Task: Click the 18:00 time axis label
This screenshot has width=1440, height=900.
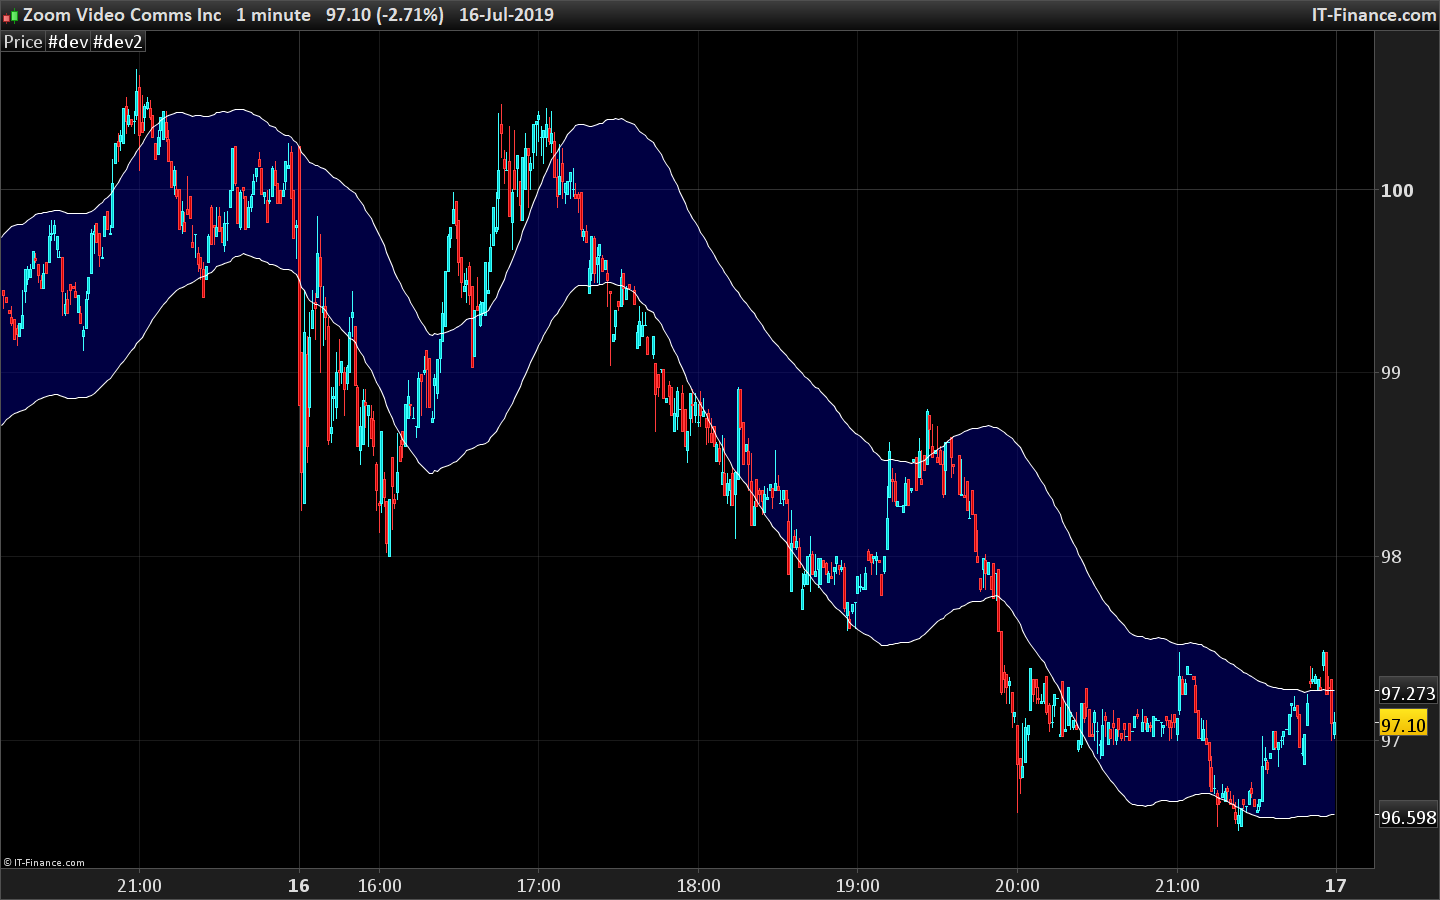Action: [x=698, y=886]
